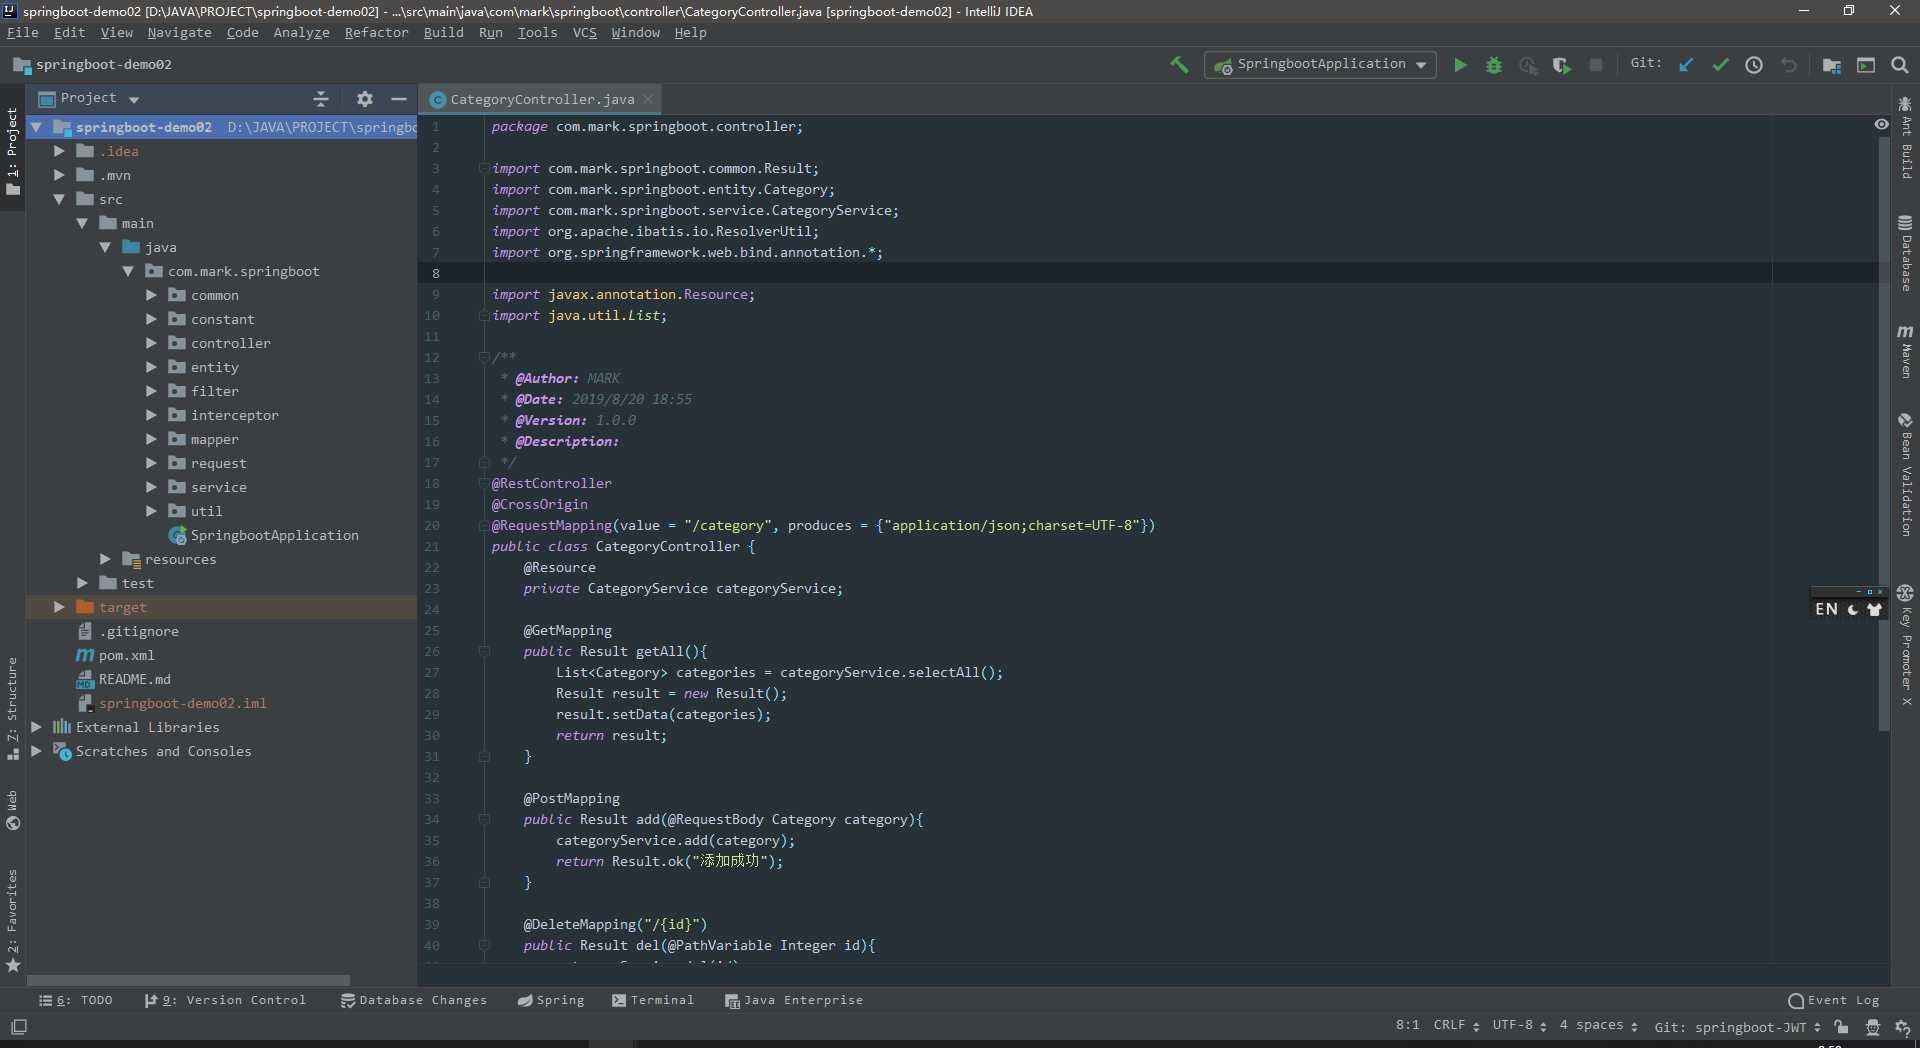Open the VCS menu
Image resolution: width=1920 pixels, height=1048 pixels.
[584, 33]
